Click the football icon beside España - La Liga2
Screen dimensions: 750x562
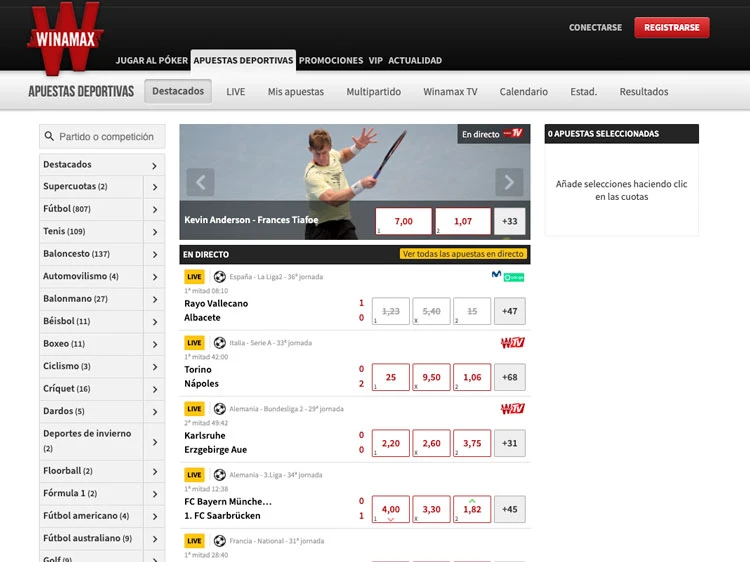tap(220, 276)
